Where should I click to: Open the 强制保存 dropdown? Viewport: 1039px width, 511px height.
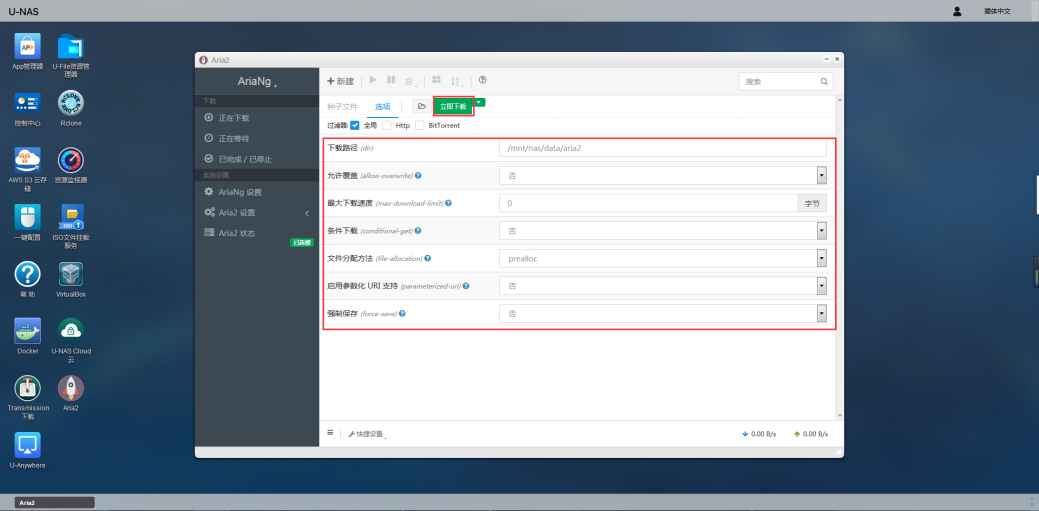[663, 313]
